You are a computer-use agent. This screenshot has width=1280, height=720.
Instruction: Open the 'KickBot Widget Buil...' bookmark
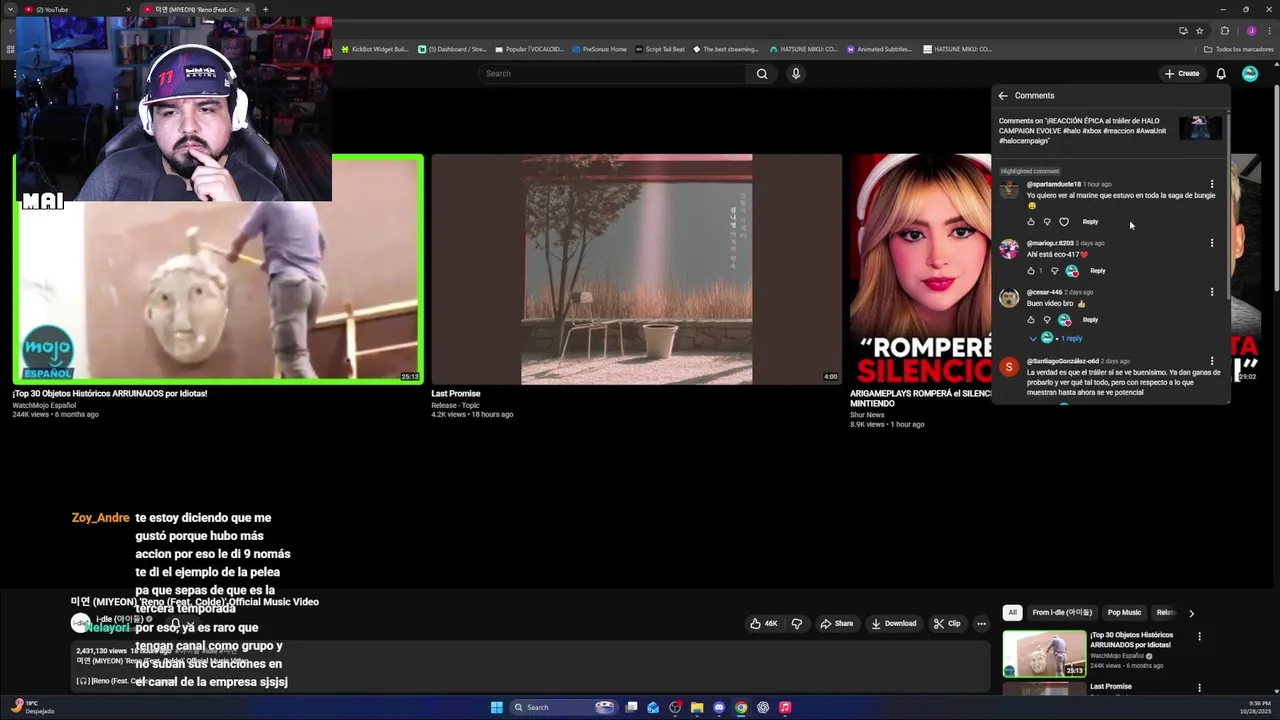[x=375, y=49]
